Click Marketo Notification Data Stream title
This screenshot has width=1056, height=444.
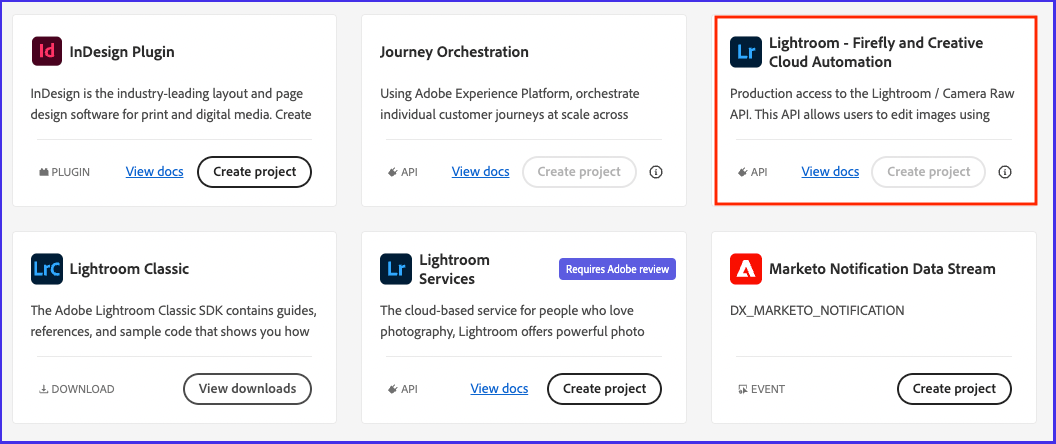click(882, 269)
